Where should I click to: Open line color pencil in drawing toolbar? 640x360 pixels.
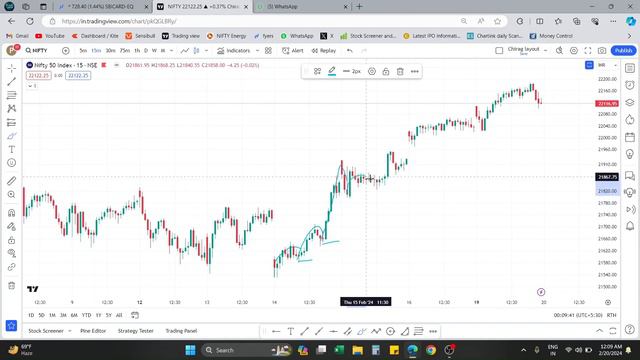tap(332, 71)
